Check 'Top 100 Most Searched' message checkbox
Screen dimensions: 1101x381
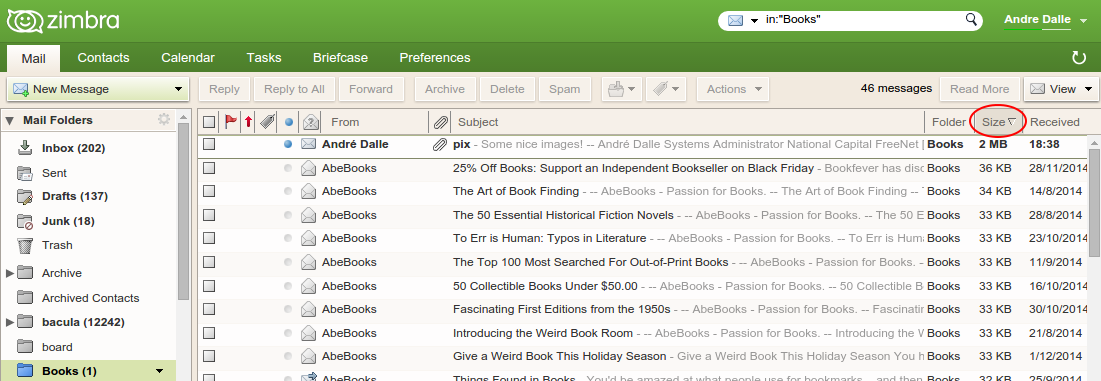[209, 262]
